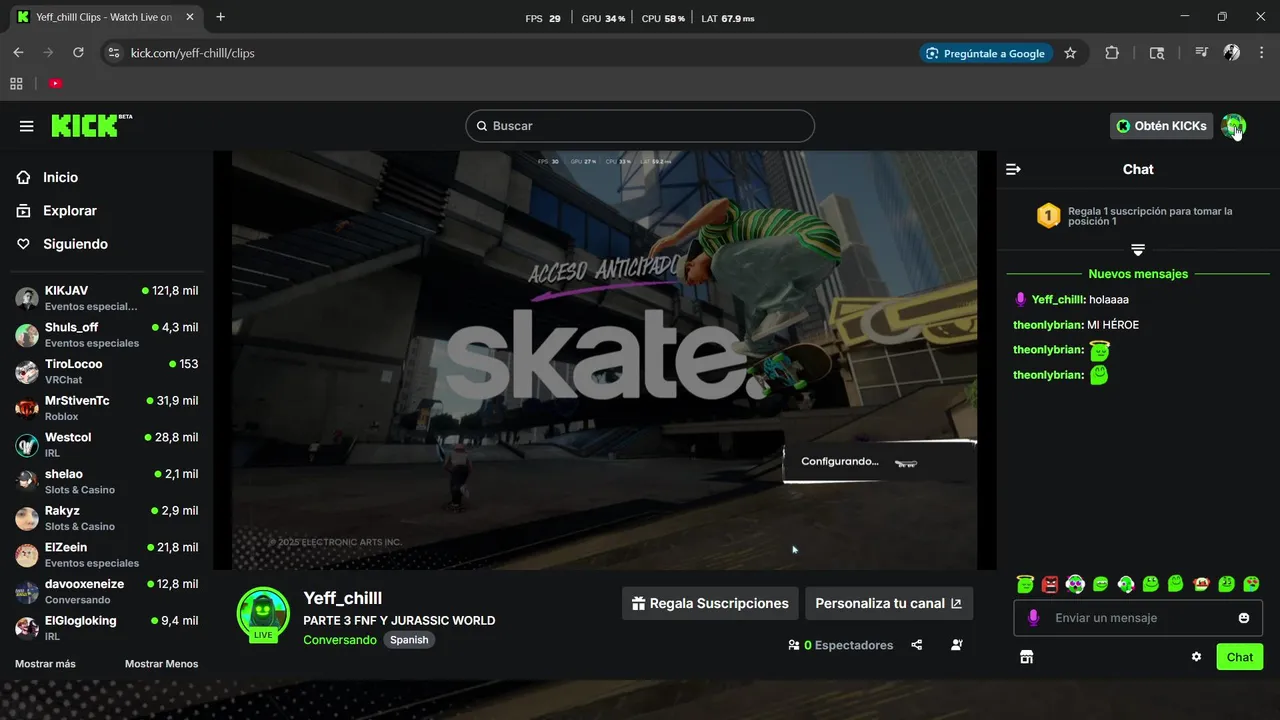Viewport: 1280px width, 720px height.
Task: Open Chrome extensions puzzle icon
Action: tap(1112, 53)
